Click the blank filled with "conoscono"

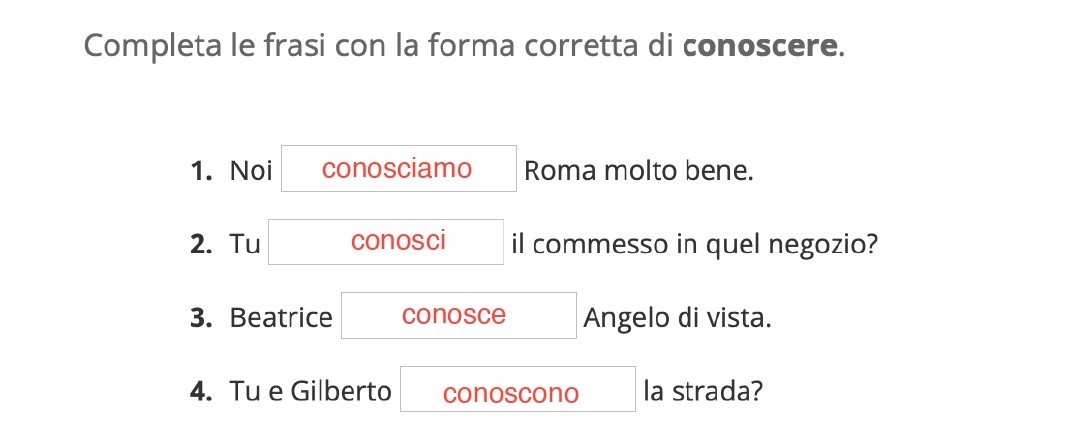click(517, 390)
